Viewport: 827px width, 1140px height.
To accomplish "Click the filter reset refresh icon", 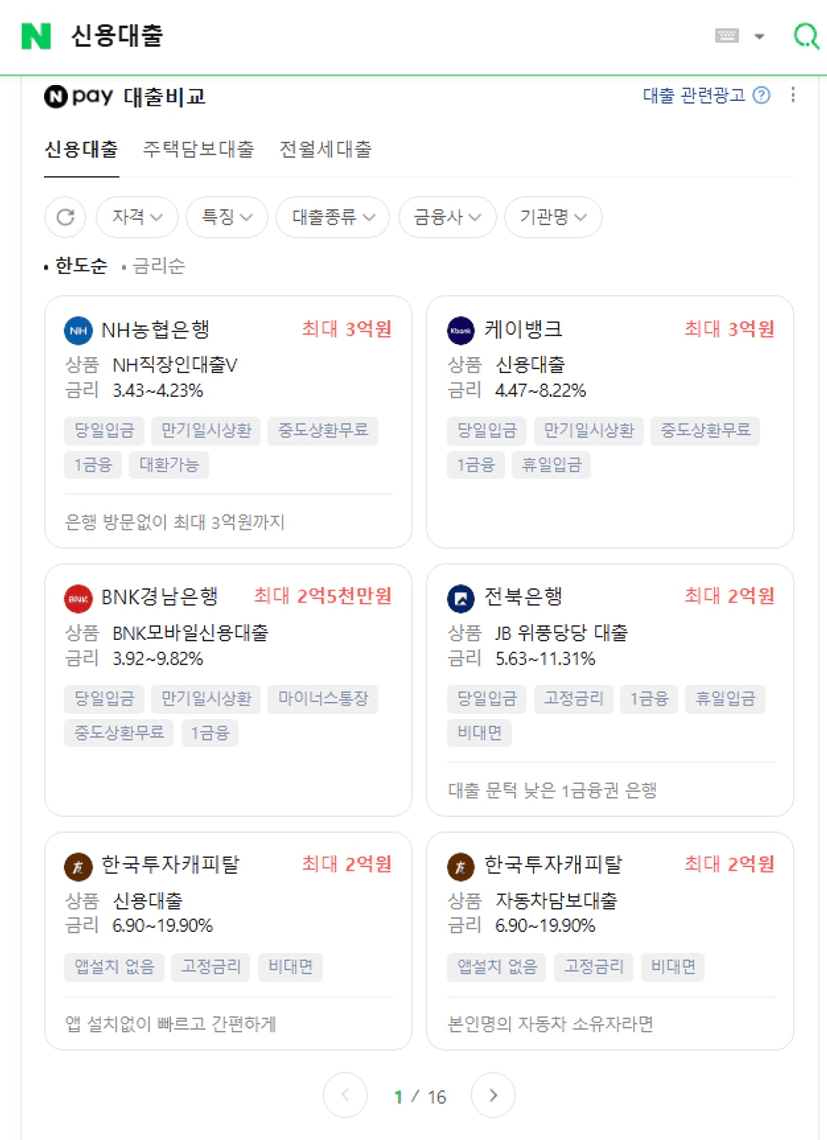I will coord(65,217).
